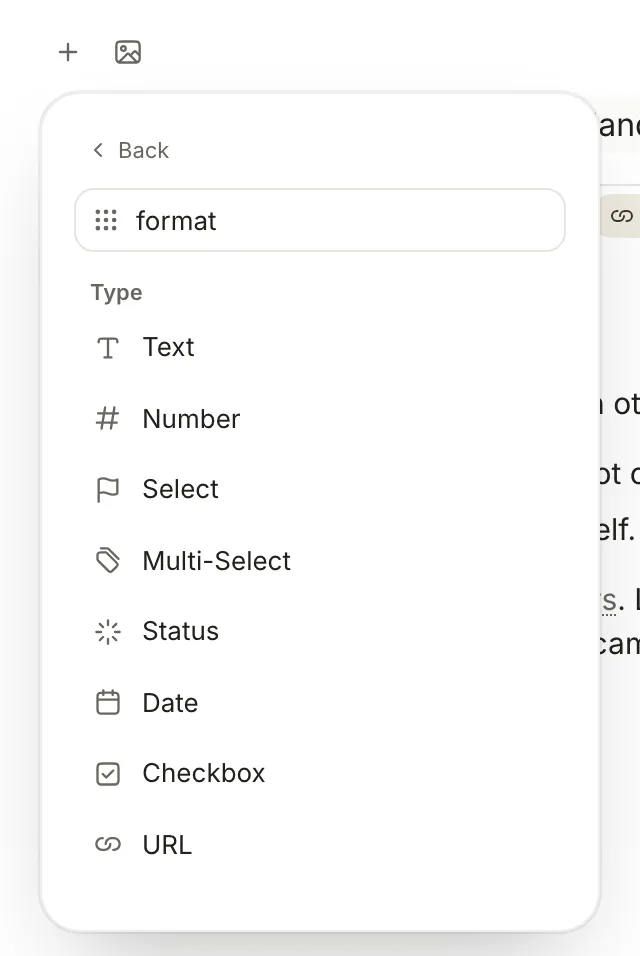Click the Number hash icon
The height and width of the screenshot is (956, 640).
click(108, 419)
